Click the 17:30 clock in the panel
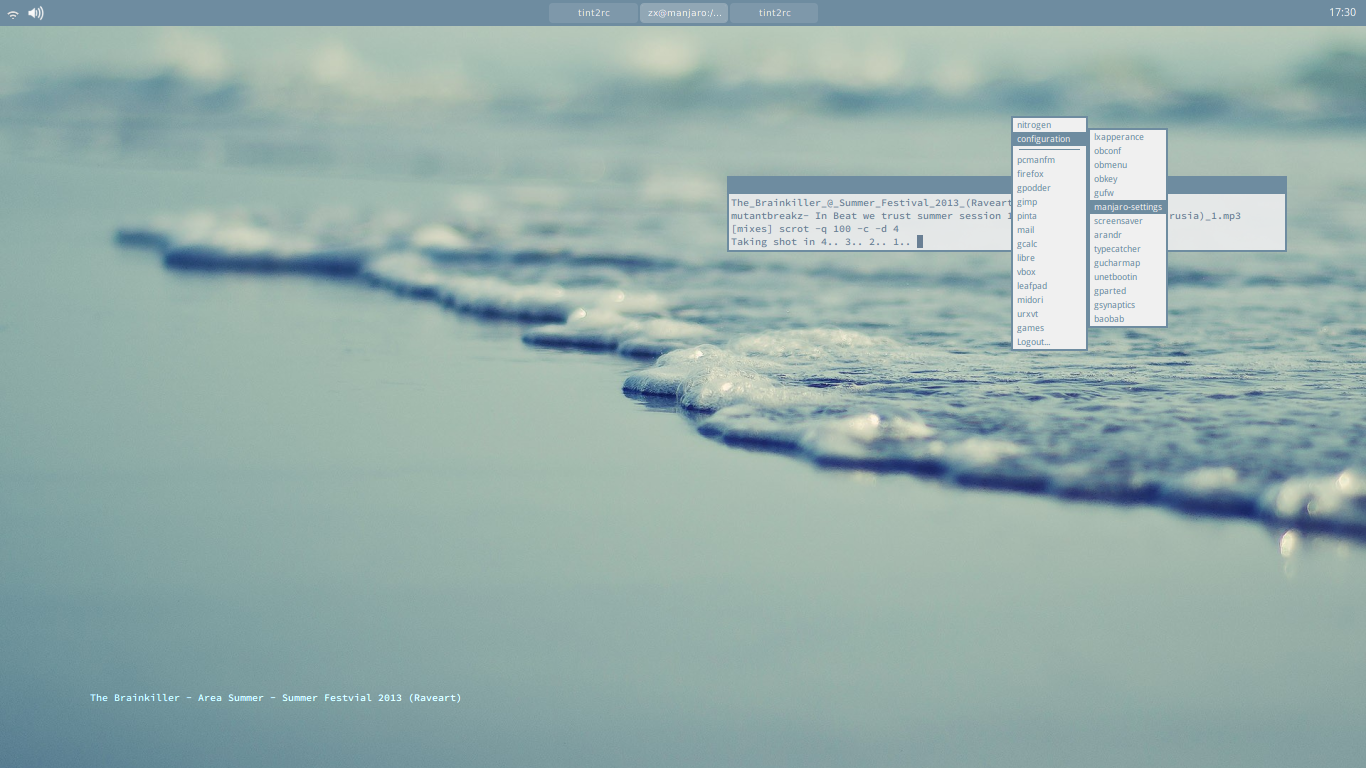The height and width of the screenshot is (768, 1366). pyautogui.click(x=1343, y=13)
